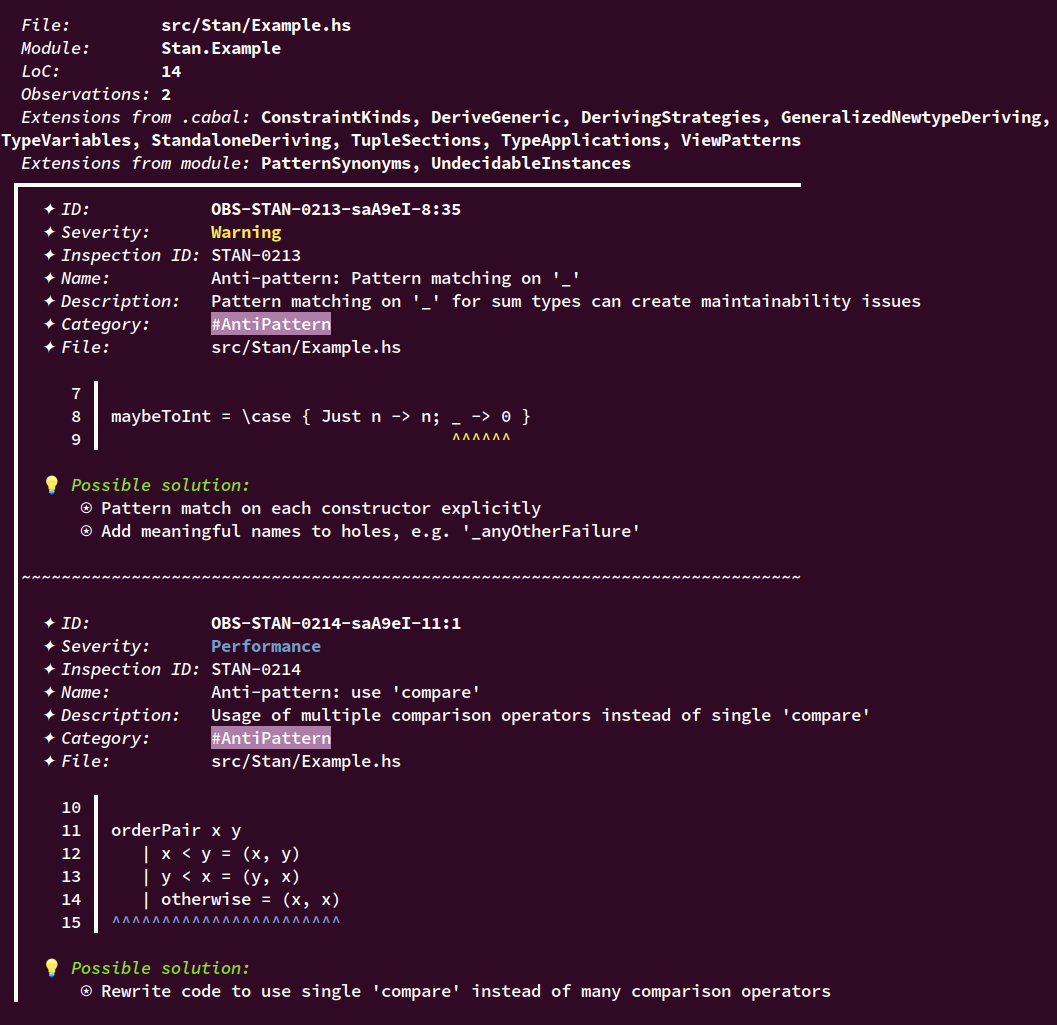
Task: Click the maybeToInt code line
Action: pos(321,416)
